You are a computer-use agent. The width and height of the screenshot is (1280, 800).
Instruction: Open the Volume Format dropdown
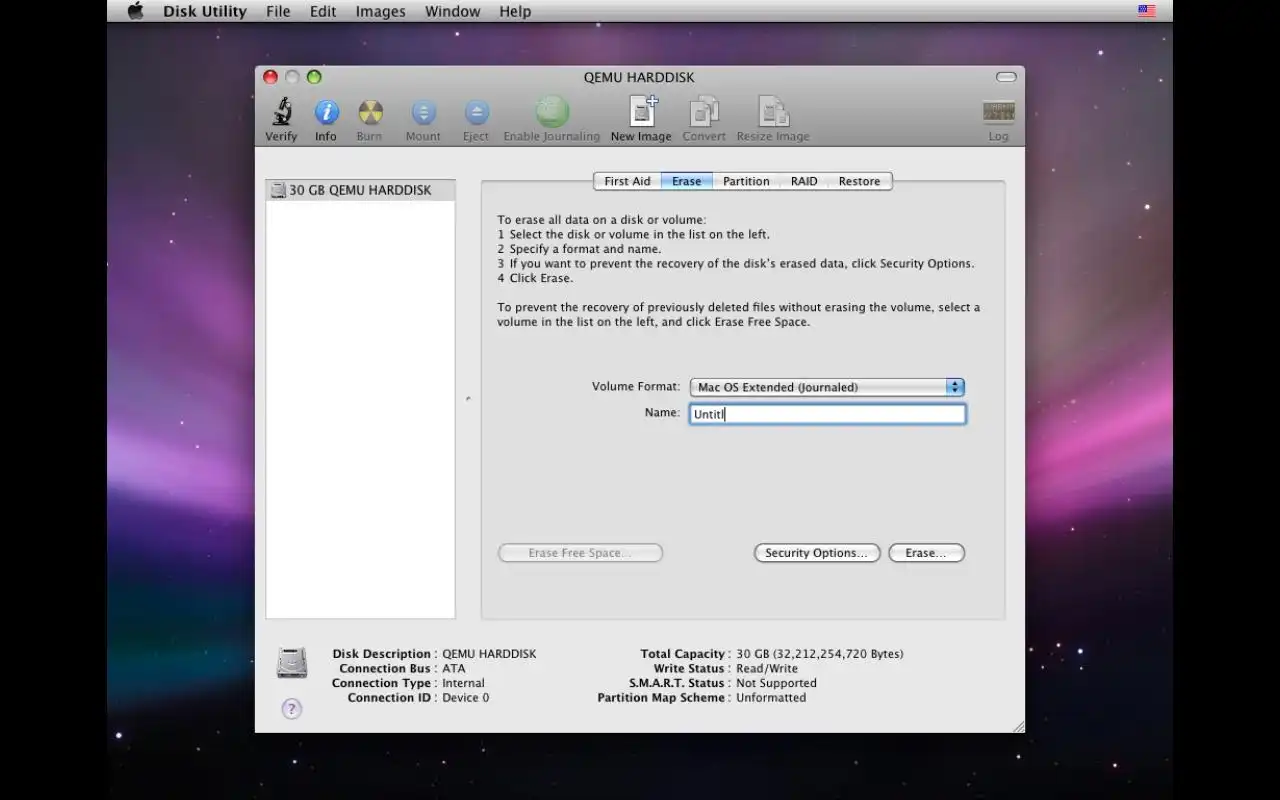coord(827,387)
